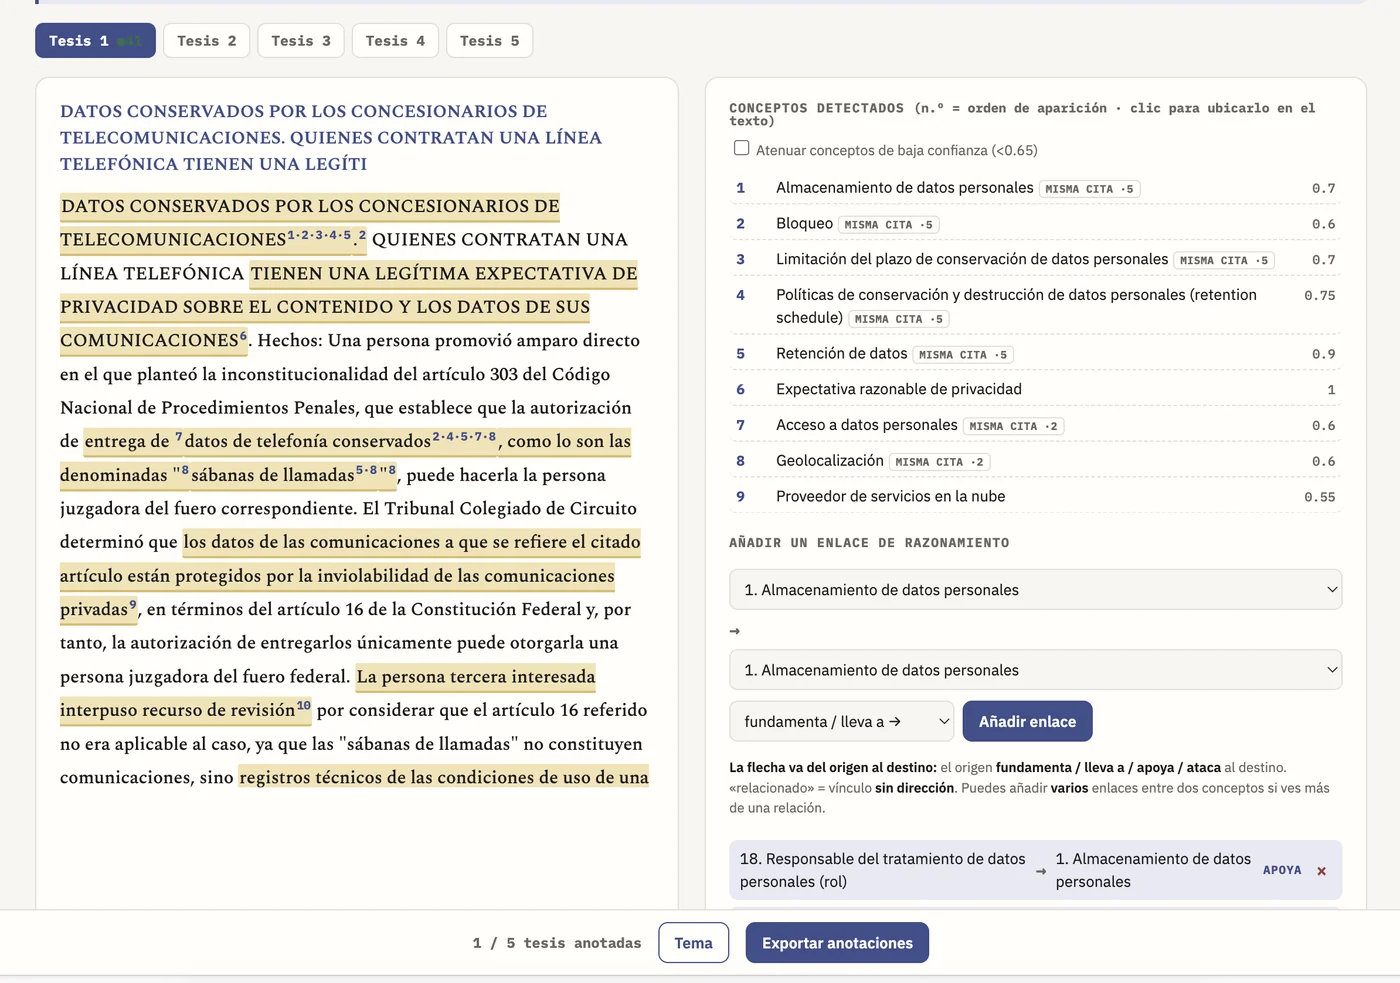Open the relation type dropdown 'fundamenta / lleva a'
Screen dimensions: 1400x983
[842, 722]
